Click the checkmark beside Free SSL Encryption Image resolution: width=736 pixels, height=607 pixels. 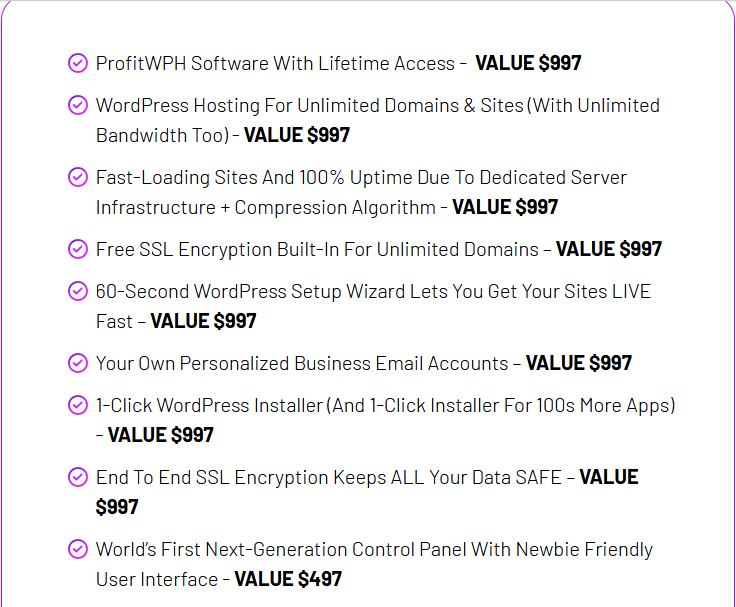(77, 249)
